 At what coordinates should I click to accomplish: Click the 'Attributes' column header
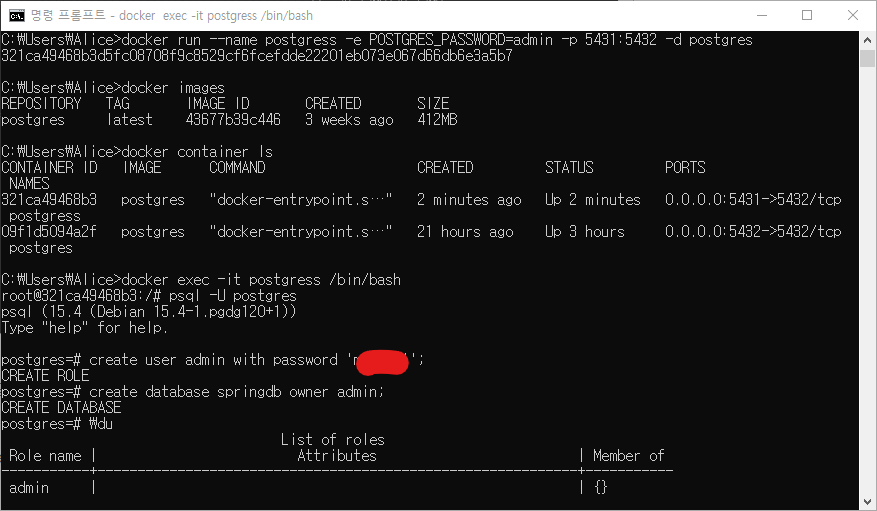pos(337,456)
